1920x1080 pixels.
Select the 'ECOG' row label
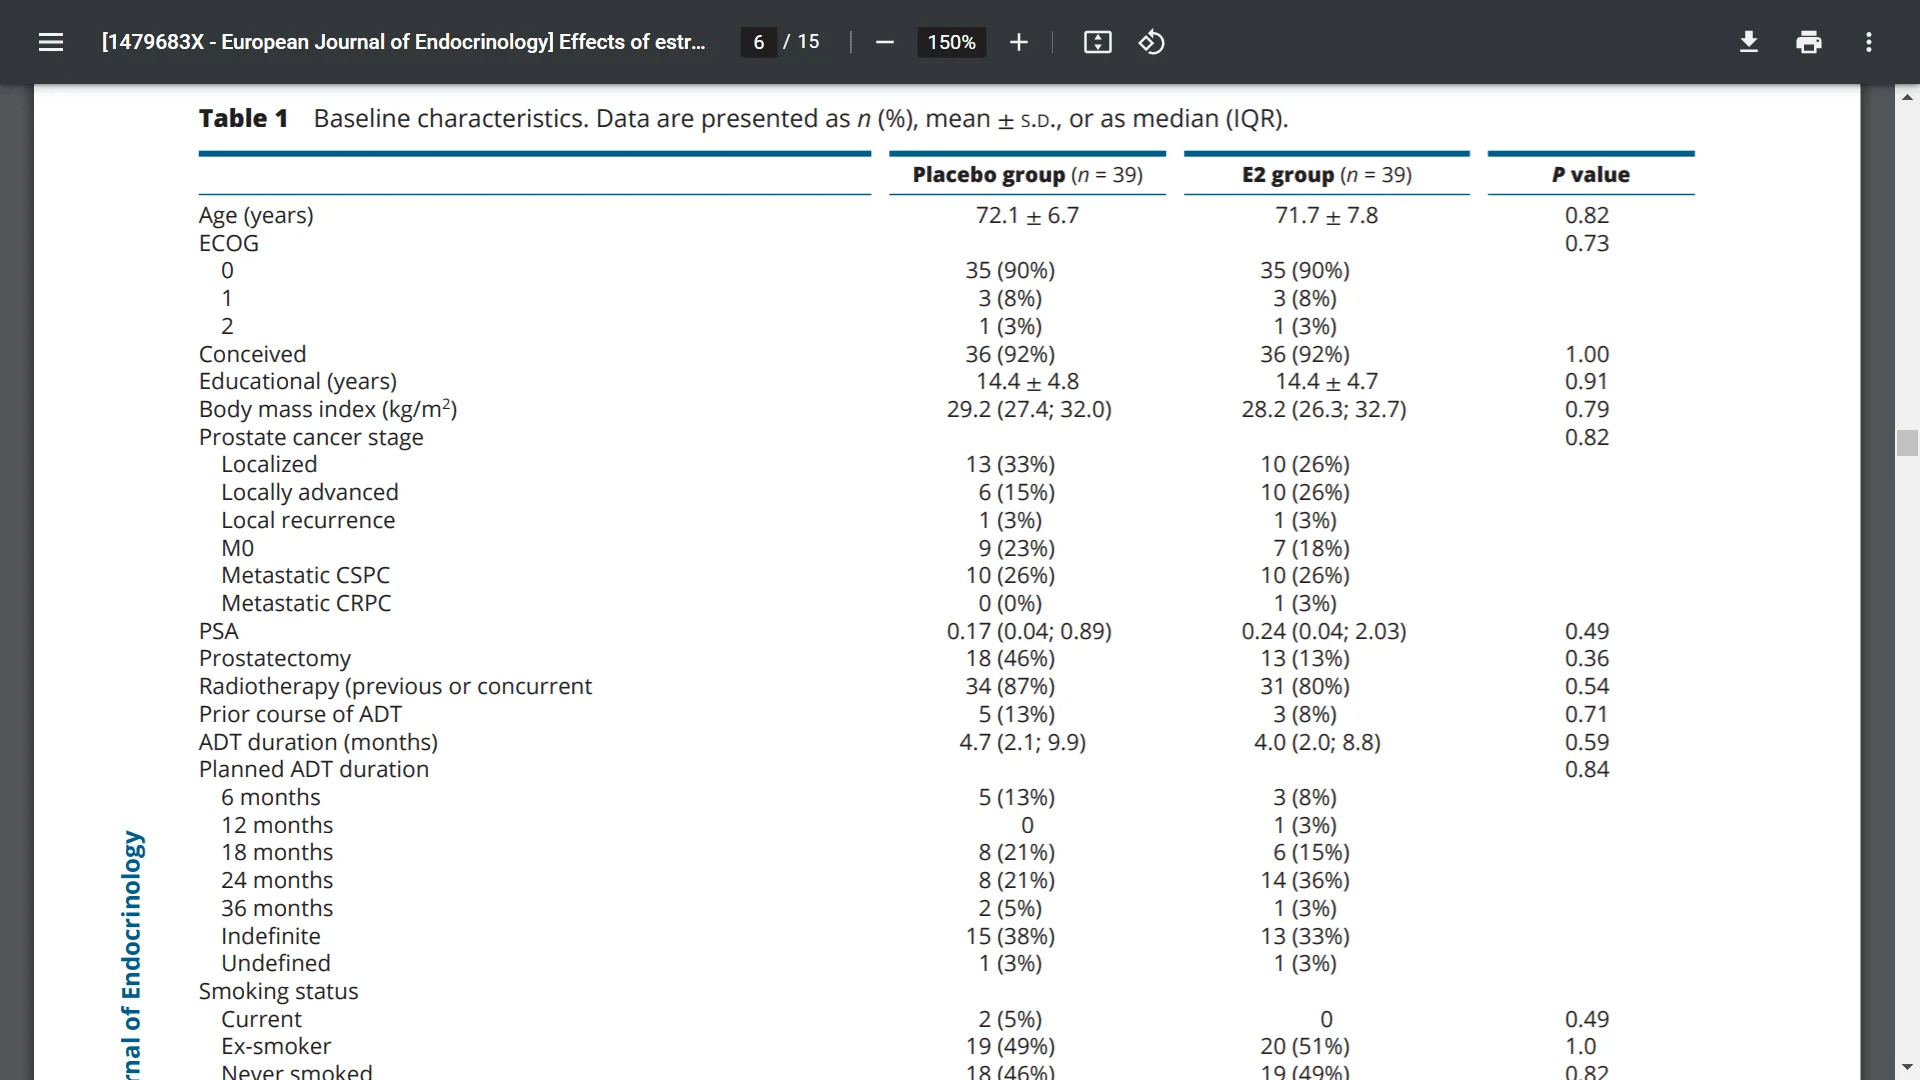(x=228, y=243)
